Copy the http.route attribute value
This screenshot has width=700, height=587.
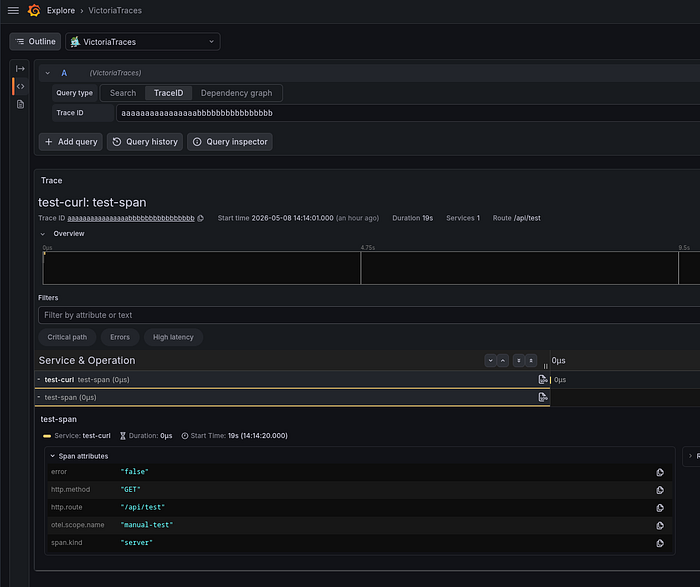click(660, 508)
